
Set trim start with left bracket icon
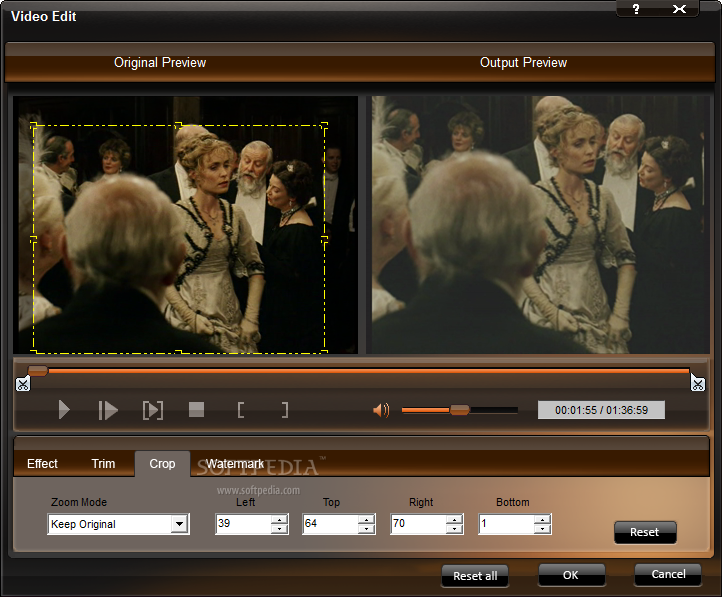click(240, 410)
